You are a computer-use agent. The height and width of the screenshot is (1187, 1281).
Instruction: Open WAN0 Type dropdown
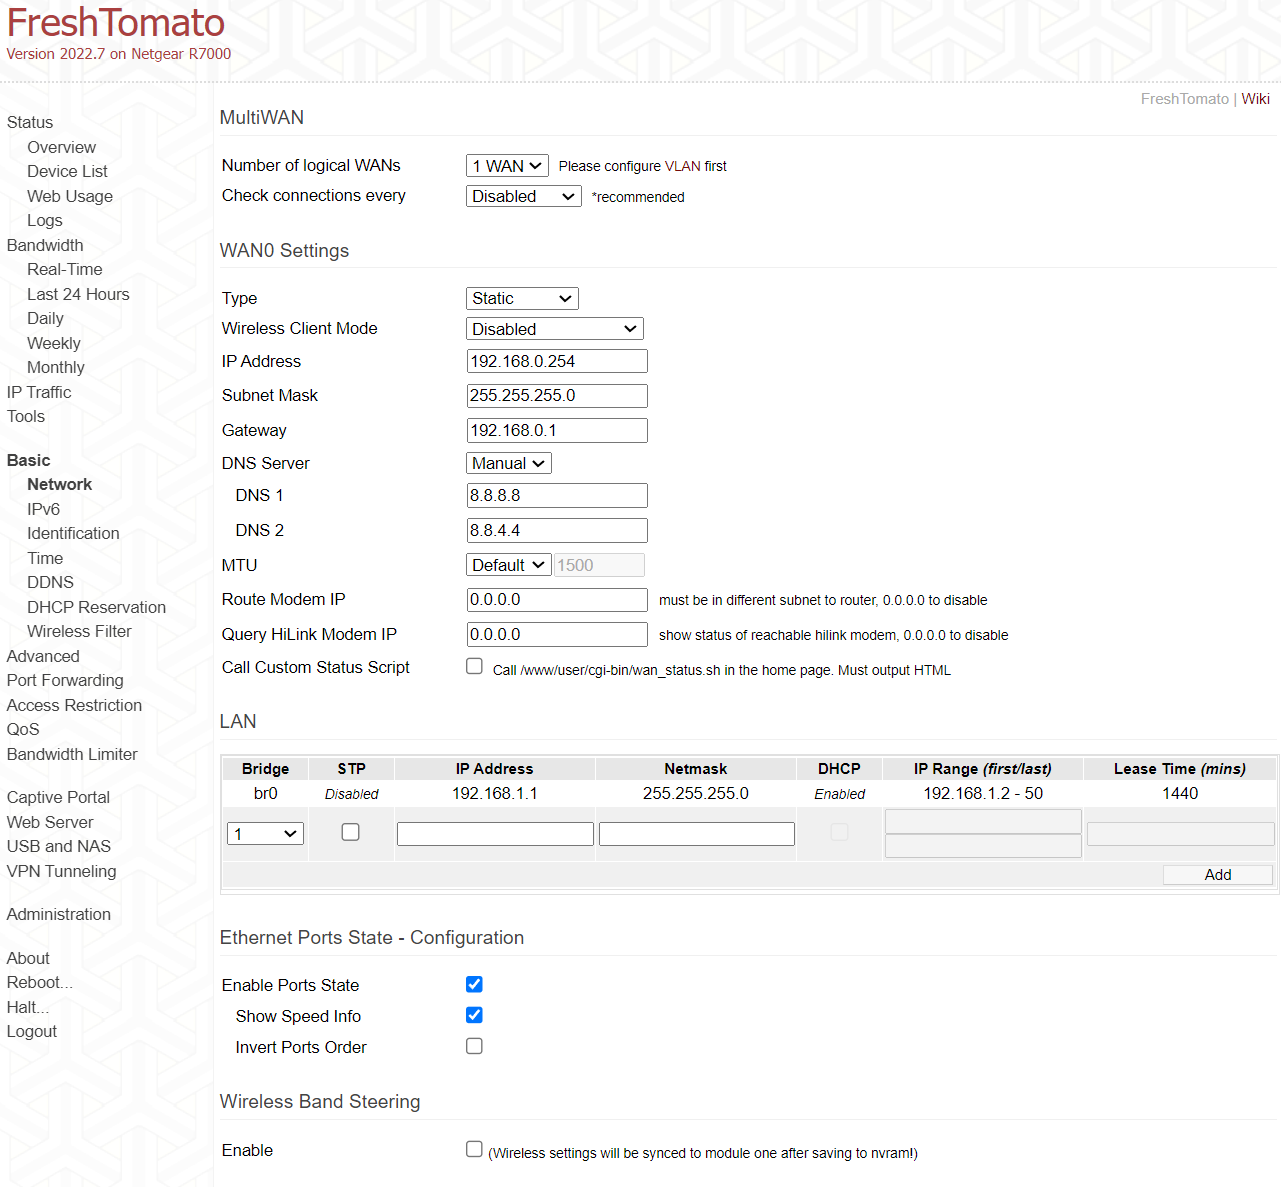pyautogui.click(x=522, y=298)
